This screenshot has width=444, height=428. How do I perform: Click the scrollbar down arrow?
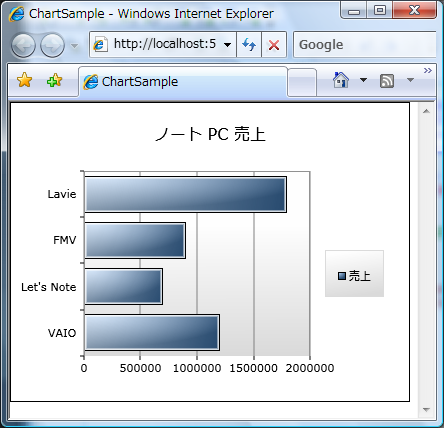426,410
